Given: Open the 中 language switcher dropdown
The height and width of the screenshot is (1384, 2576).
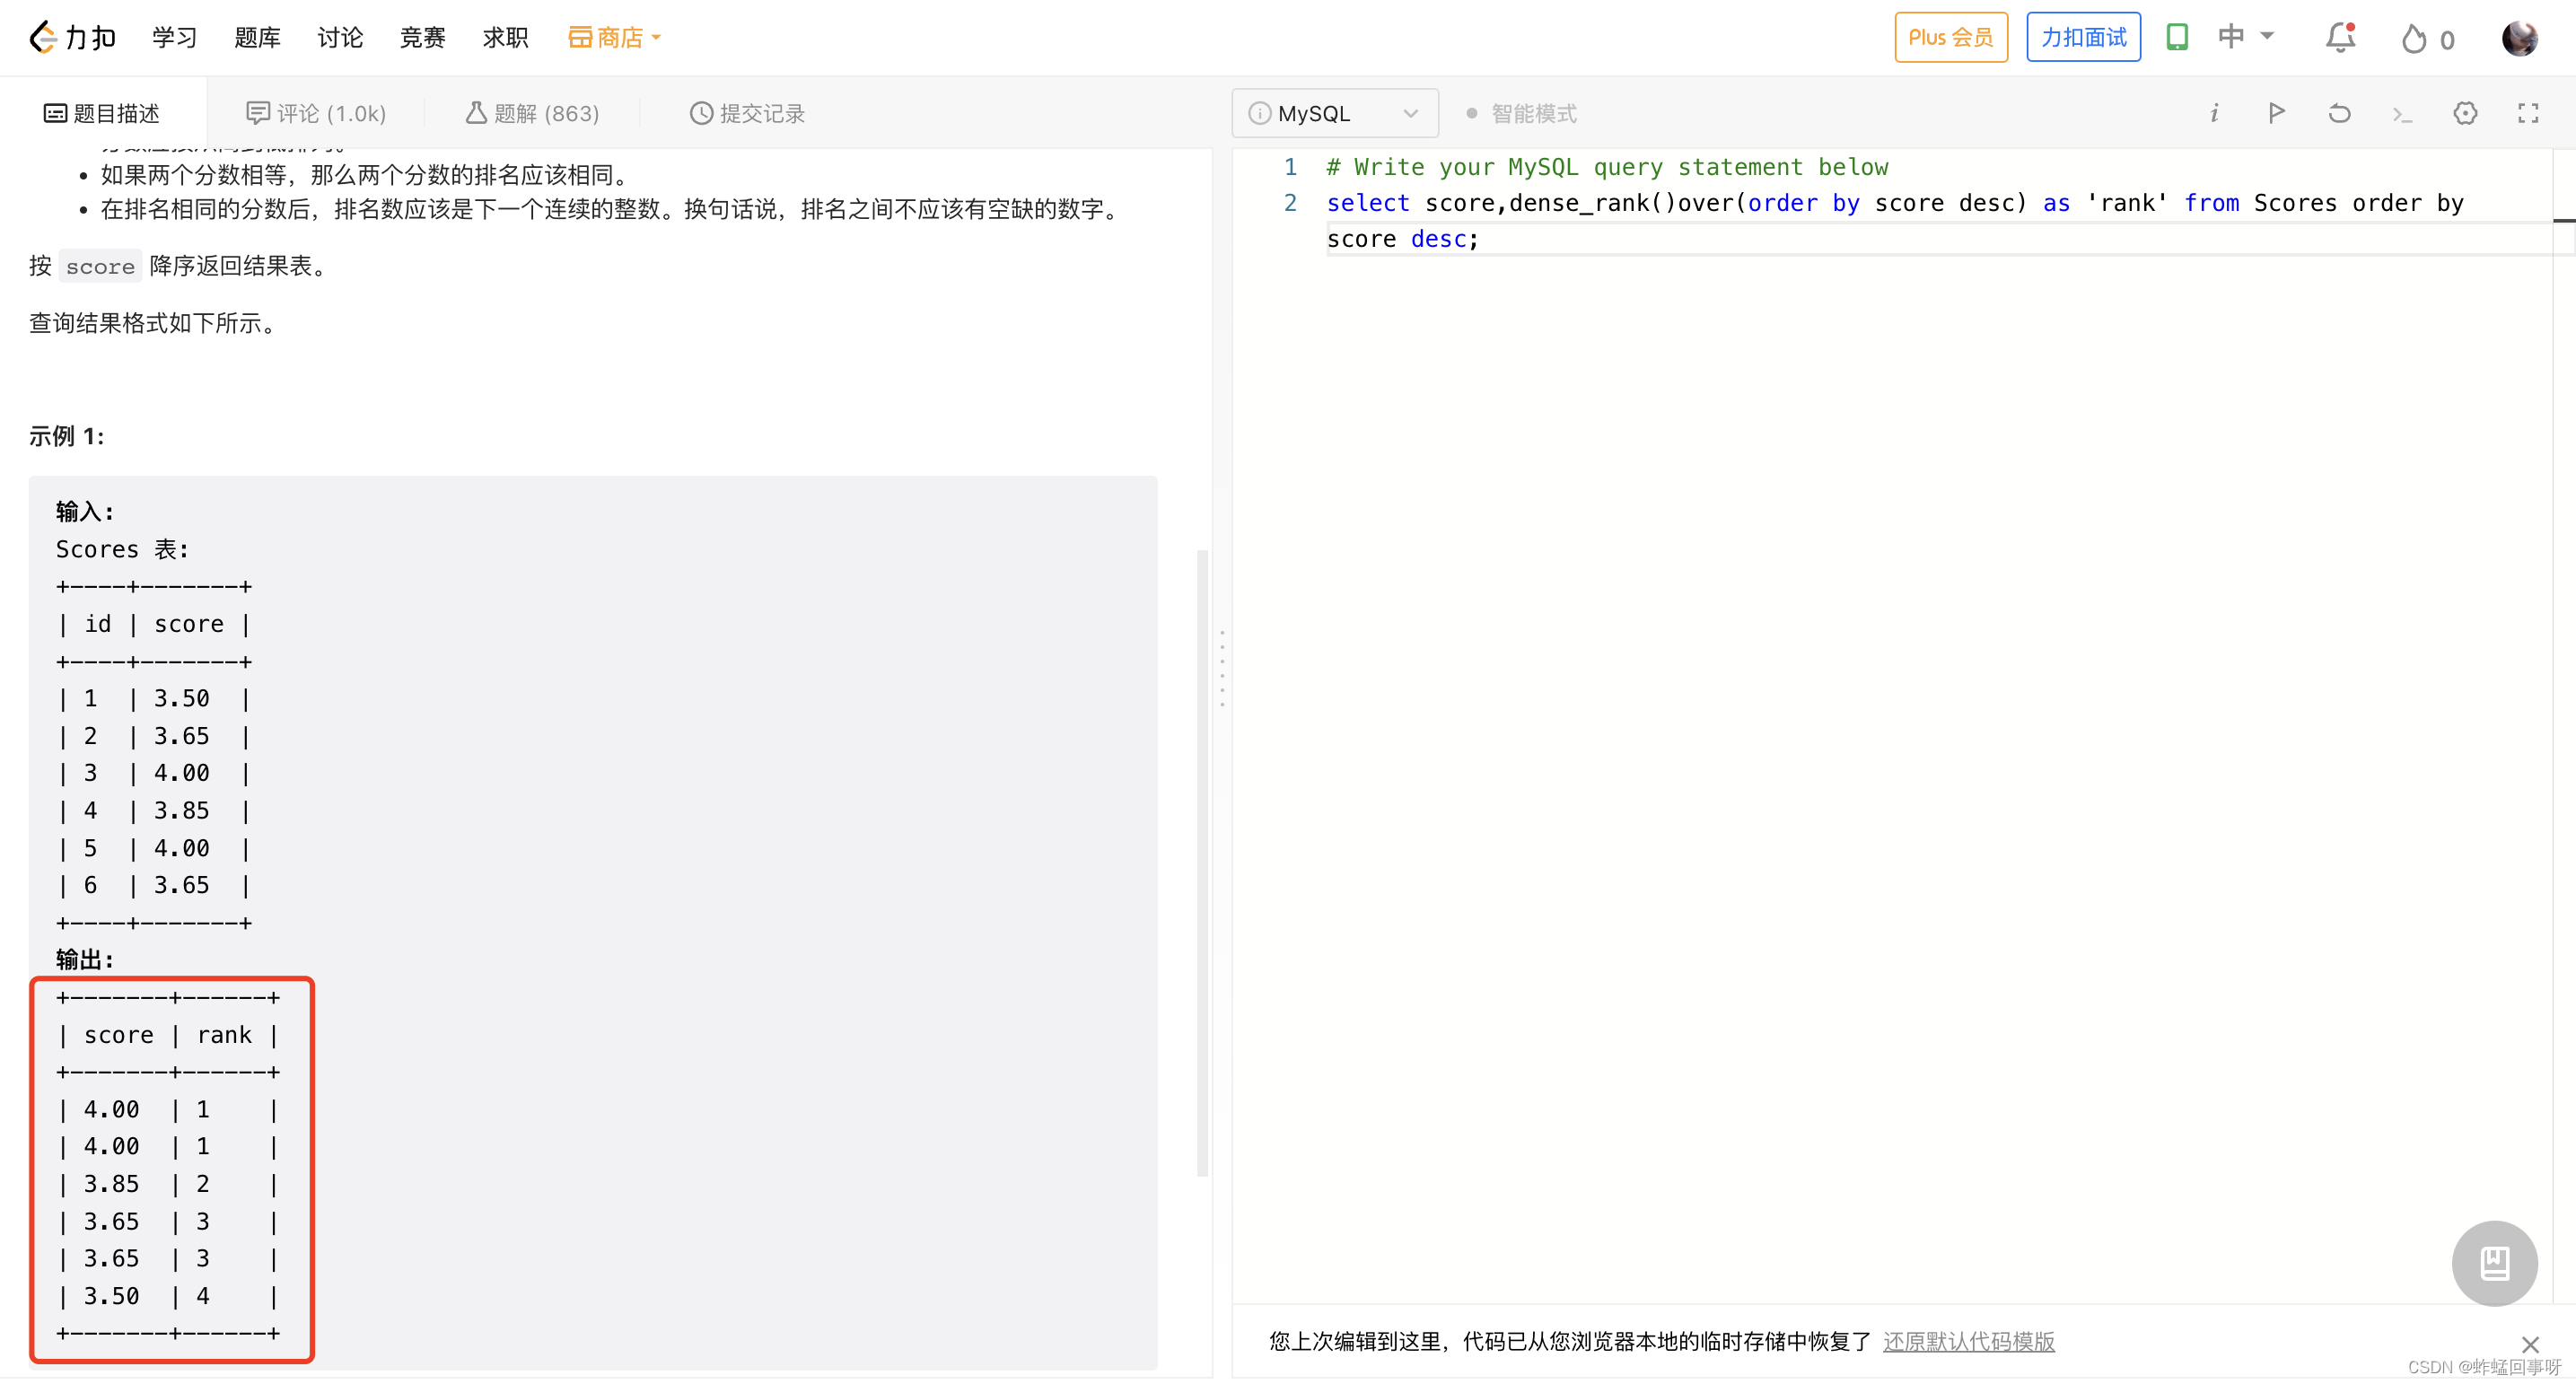Looking at the screenshot, I should coord(2245,37).
